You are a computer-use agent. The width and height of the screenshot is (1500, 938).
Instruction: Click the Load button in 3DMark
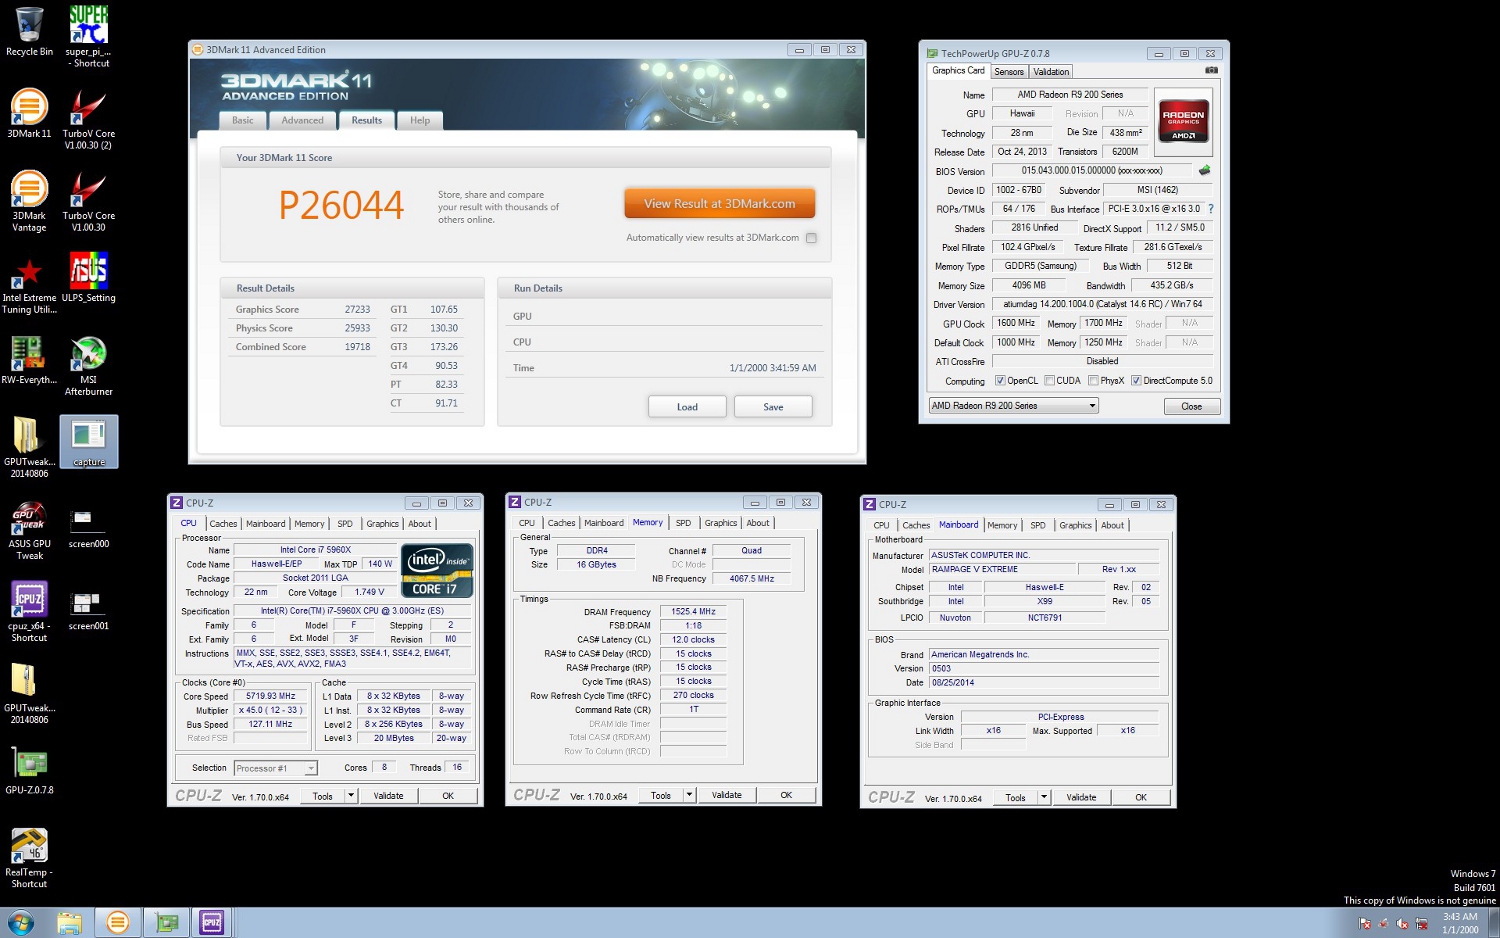(687, 407)
